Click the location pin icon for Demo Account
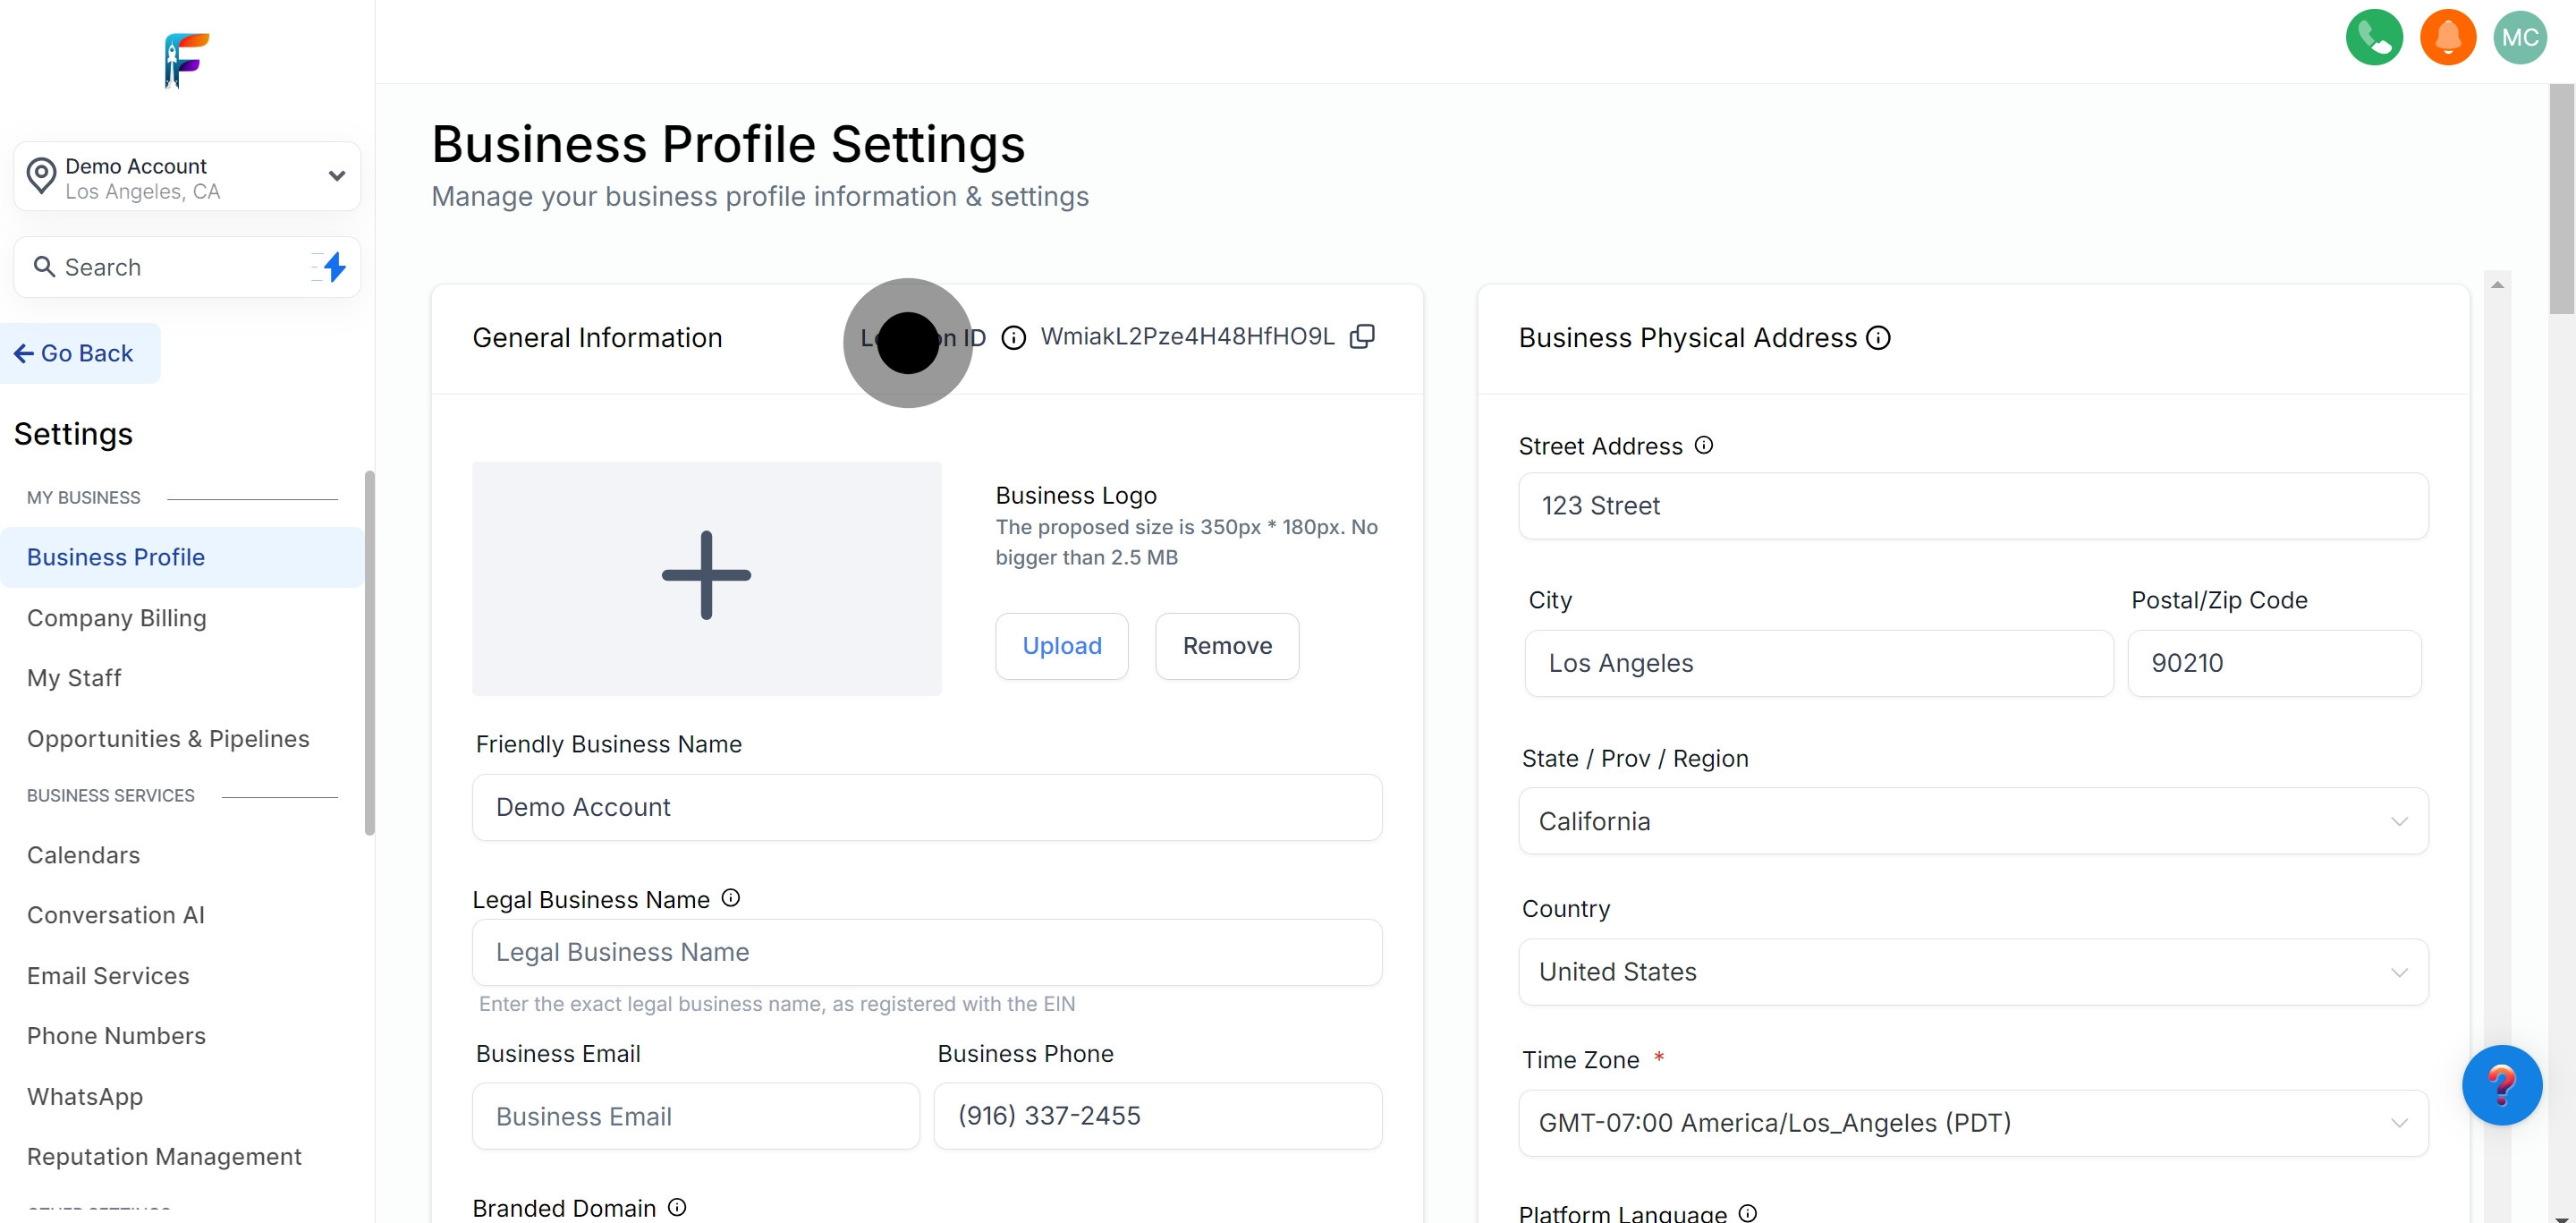Image resolution: width=2576 pixels, height=1223 pixels. [x=41, y=176]
